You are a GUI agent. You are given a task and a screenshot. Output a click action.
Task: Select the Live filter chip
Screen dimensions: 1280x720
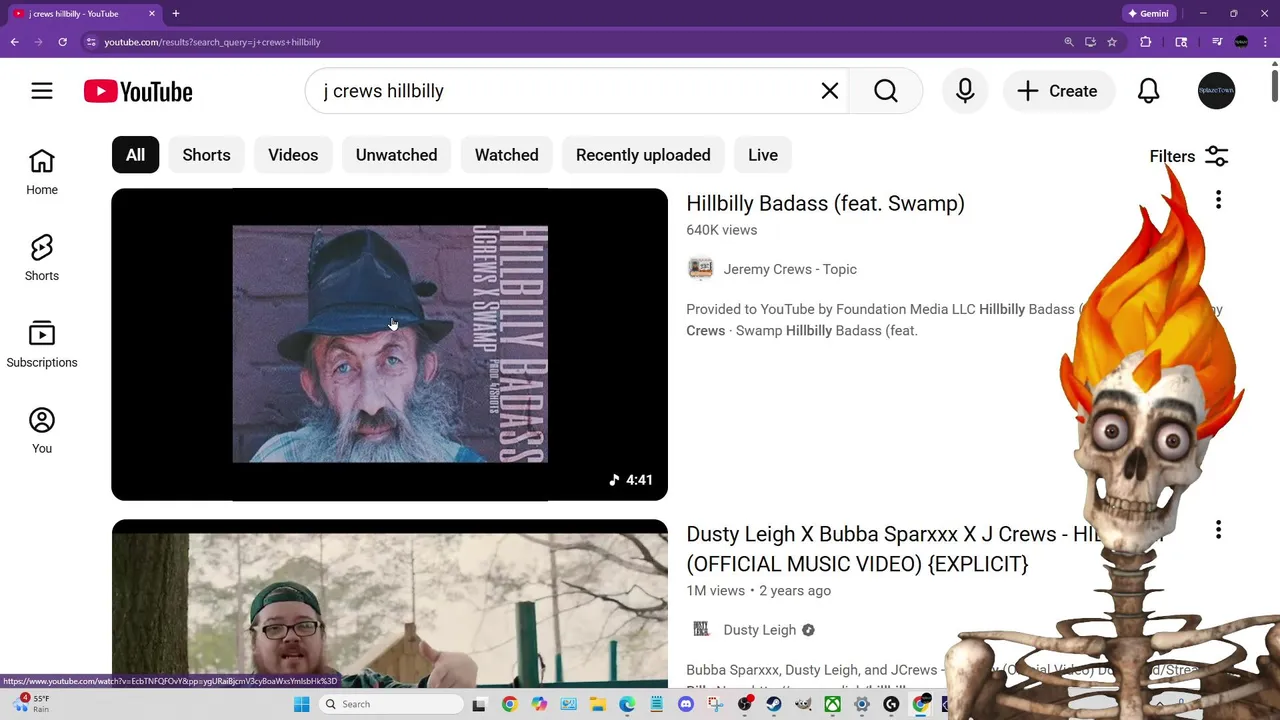pyautogui.click(x=762, y=155)
